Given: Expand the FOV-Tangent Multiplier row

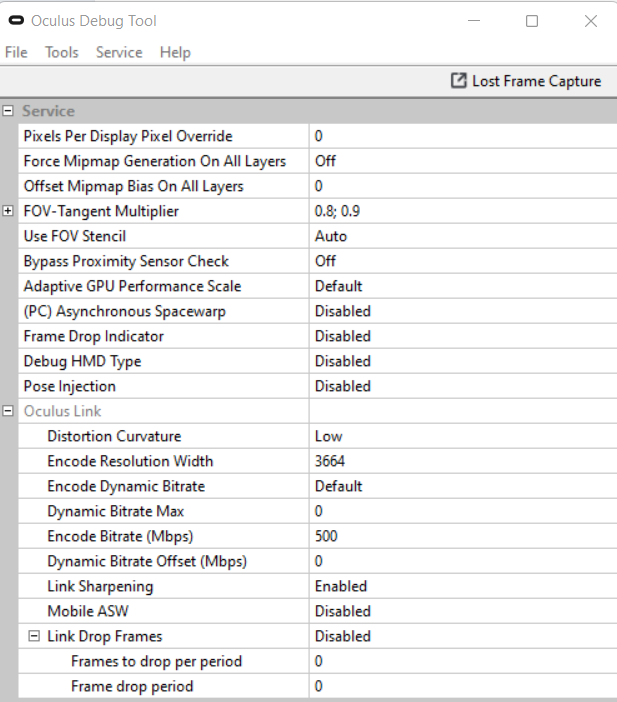Looking at the screenshot, I should coord(8,211).
